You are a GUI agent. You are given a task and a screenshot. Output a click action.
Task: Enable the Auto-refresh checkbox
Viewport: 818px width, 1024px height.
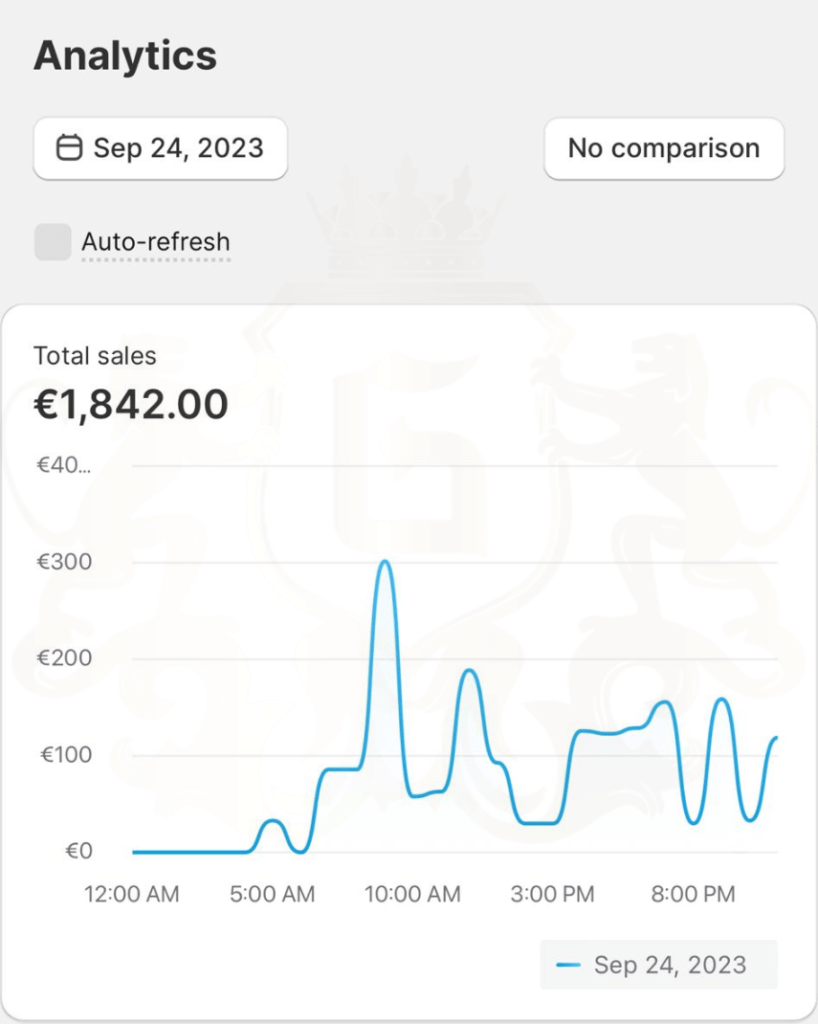pyautogui.click(x=53, y=242)
